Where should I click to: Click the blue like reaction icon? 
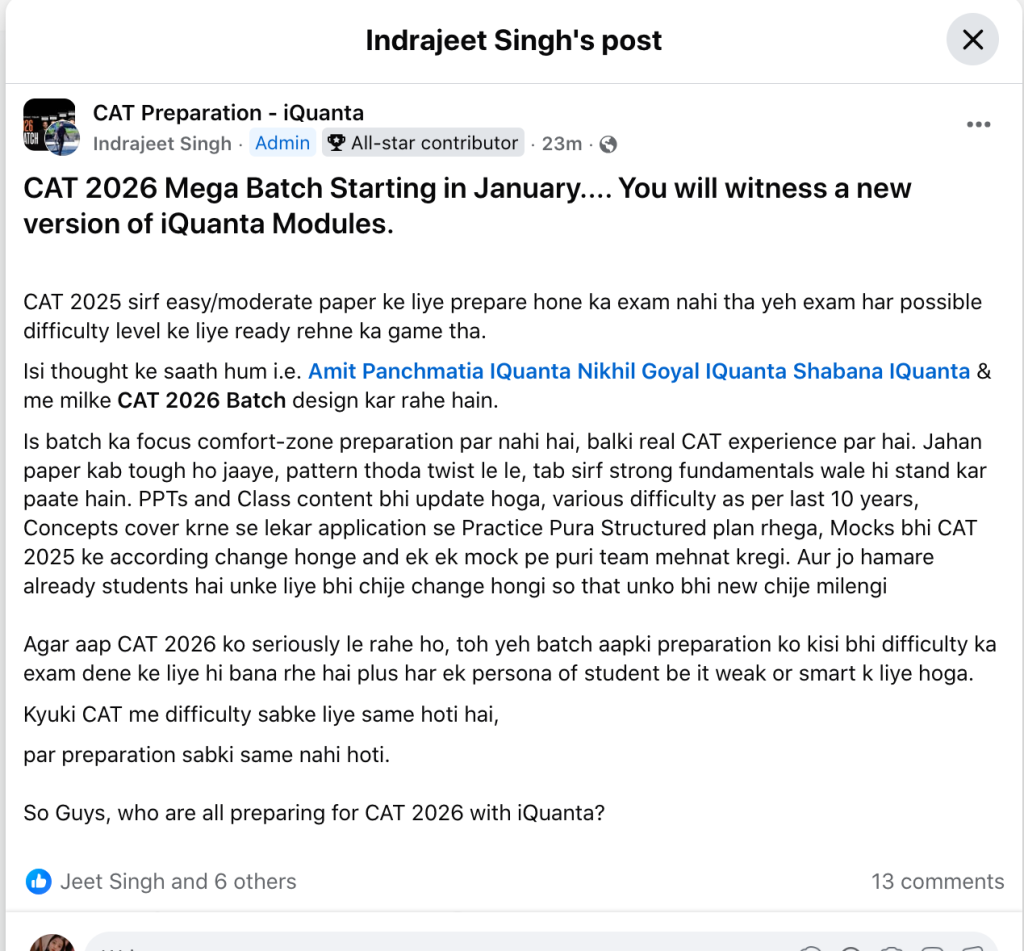pos(39,881)
